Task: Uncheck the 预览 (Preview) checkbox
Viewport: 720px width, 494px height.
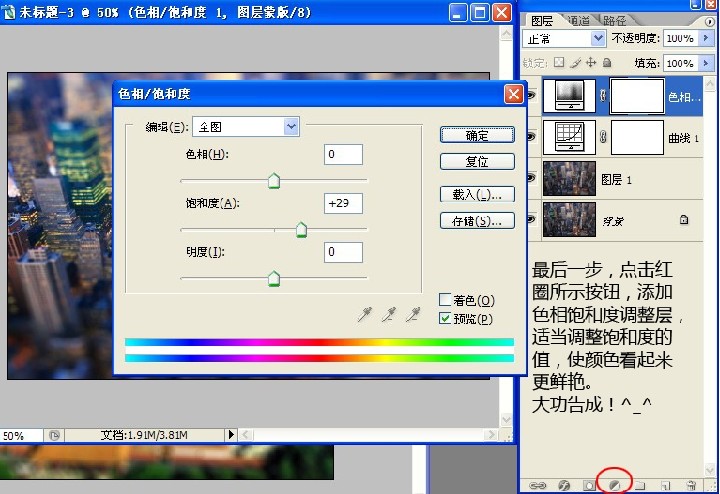Action: (446, 319)
